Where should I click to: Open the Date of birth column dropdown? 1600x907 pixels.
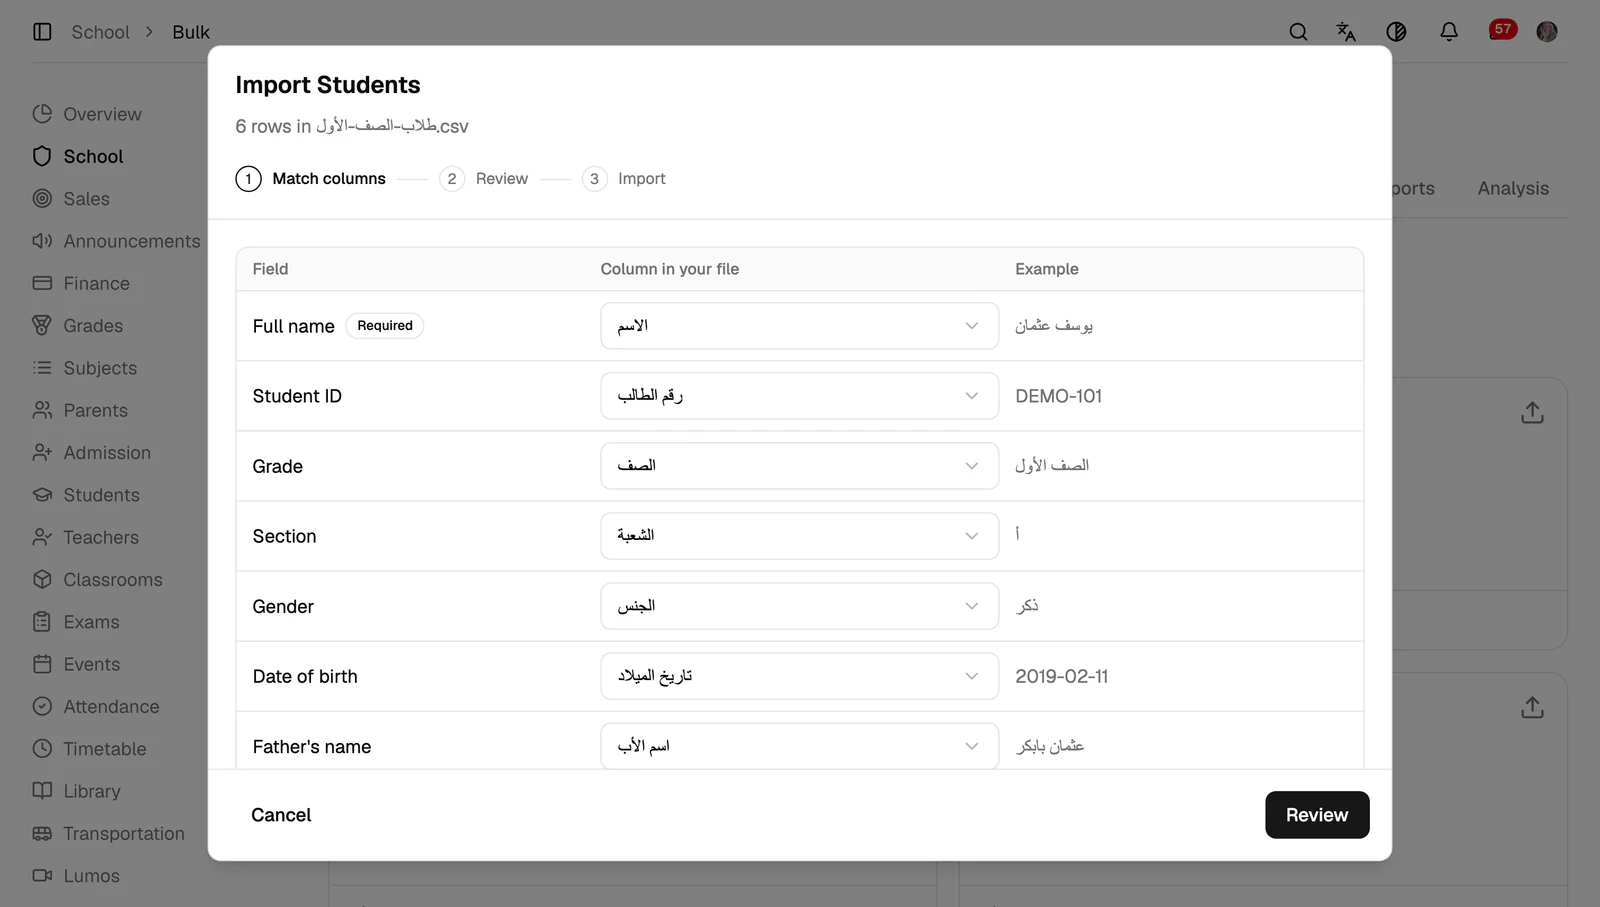[x=799, y=676]
